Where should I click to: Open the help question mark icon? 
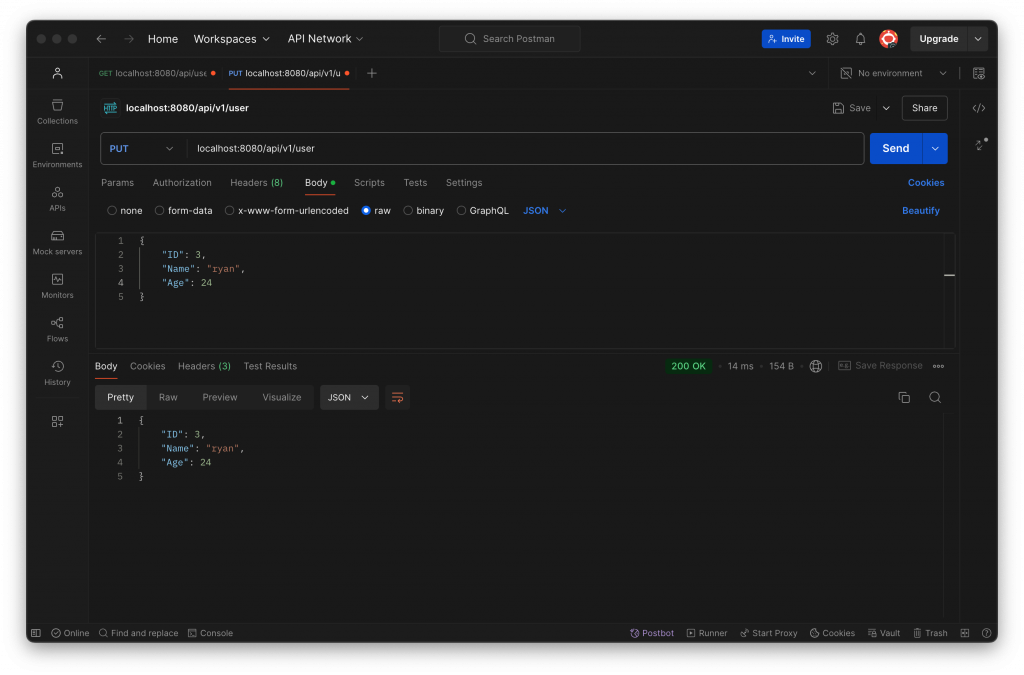coord(986,633)
